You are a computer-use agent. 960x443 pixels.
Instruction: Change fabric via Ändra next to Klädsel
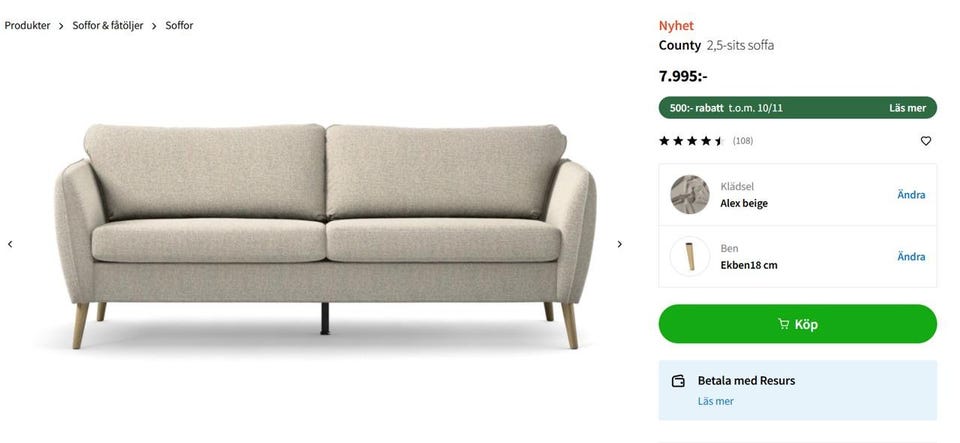(x=911, y=195)
